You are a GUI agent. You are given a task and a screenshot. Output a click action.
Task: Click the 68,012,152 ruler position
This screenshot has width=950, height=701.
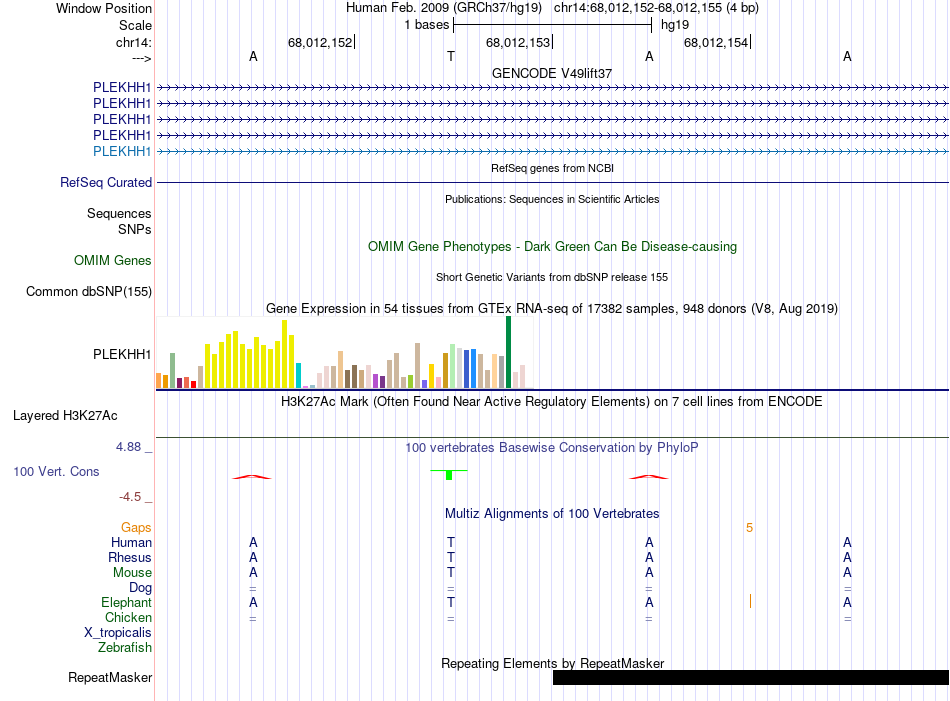pos(320,42)
